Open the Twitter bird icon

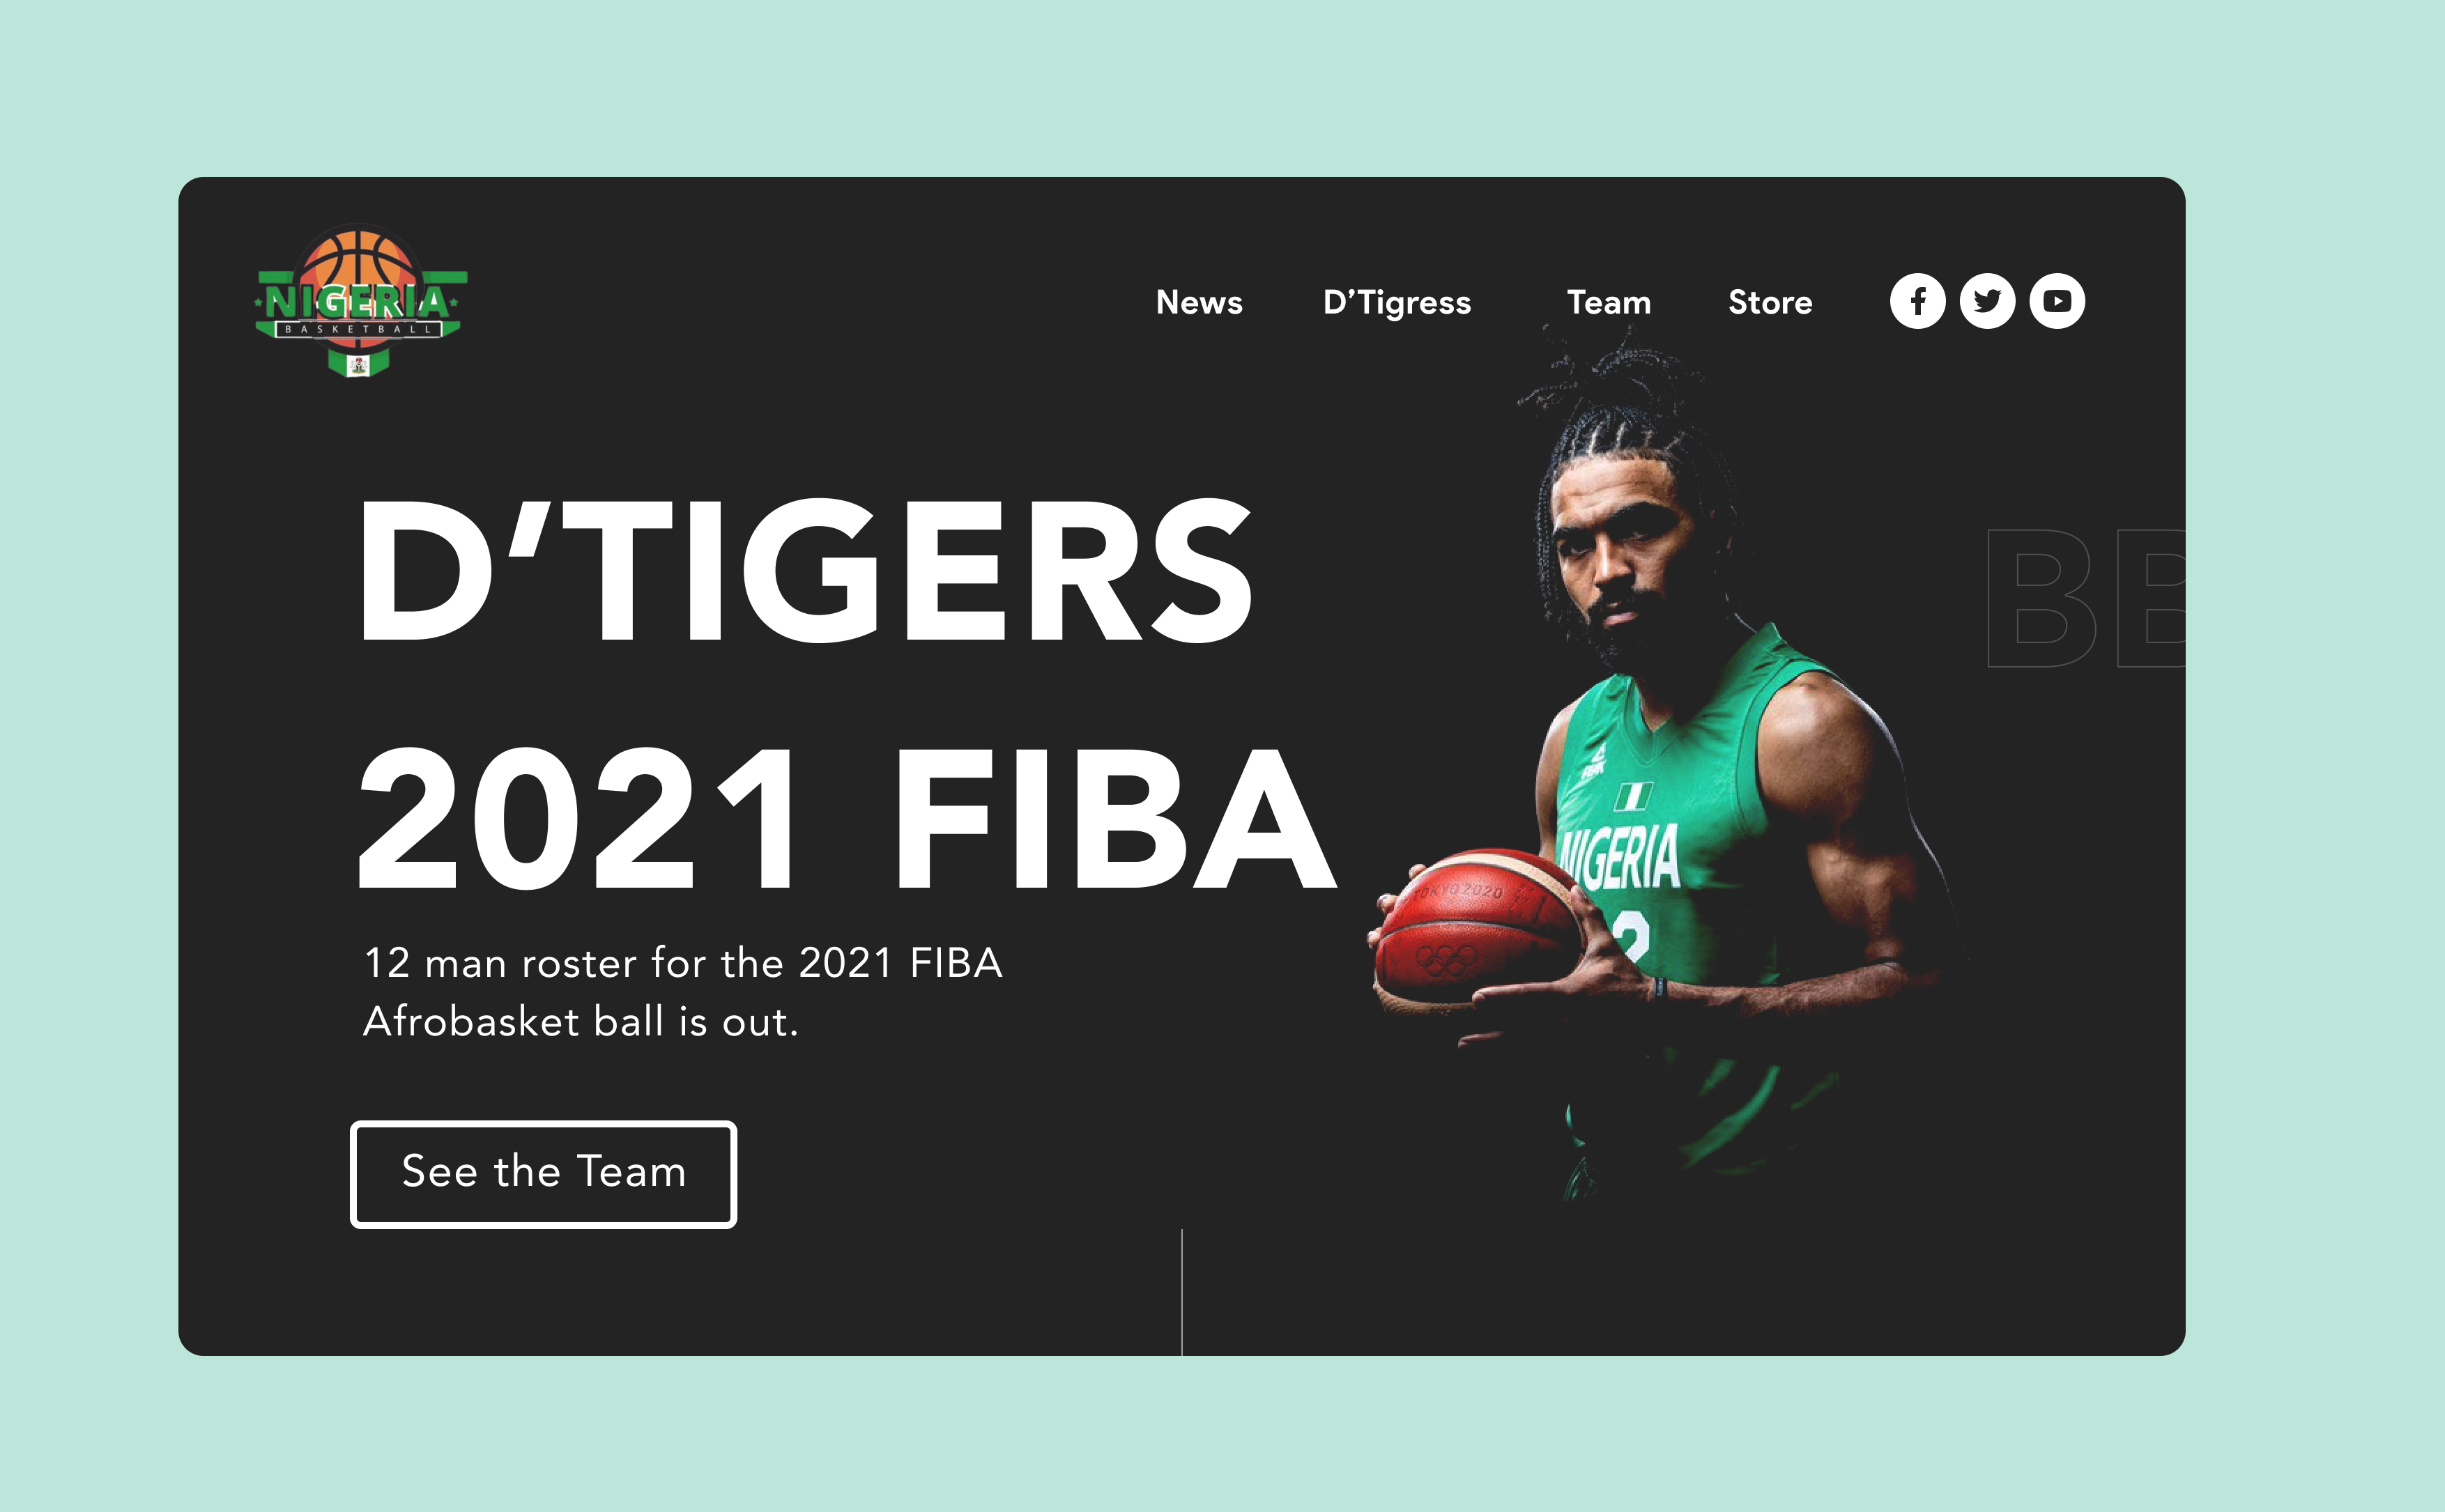coord(1987,301)
